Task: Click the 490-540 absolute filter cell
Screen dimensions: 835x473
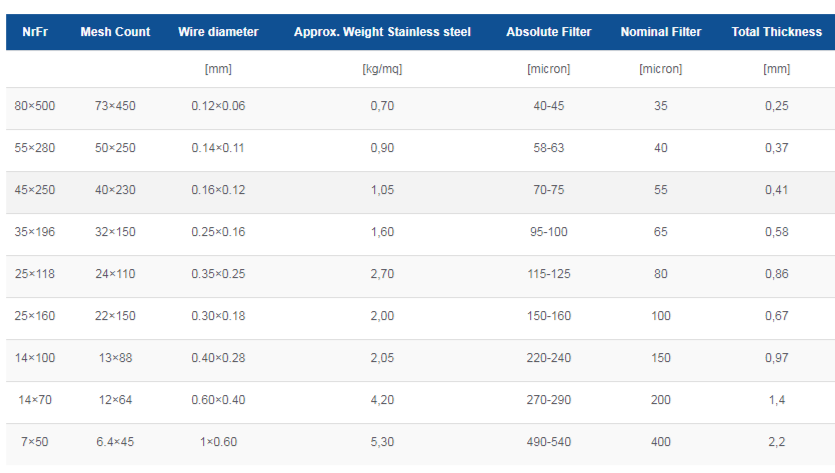Action: click(549, 442)
